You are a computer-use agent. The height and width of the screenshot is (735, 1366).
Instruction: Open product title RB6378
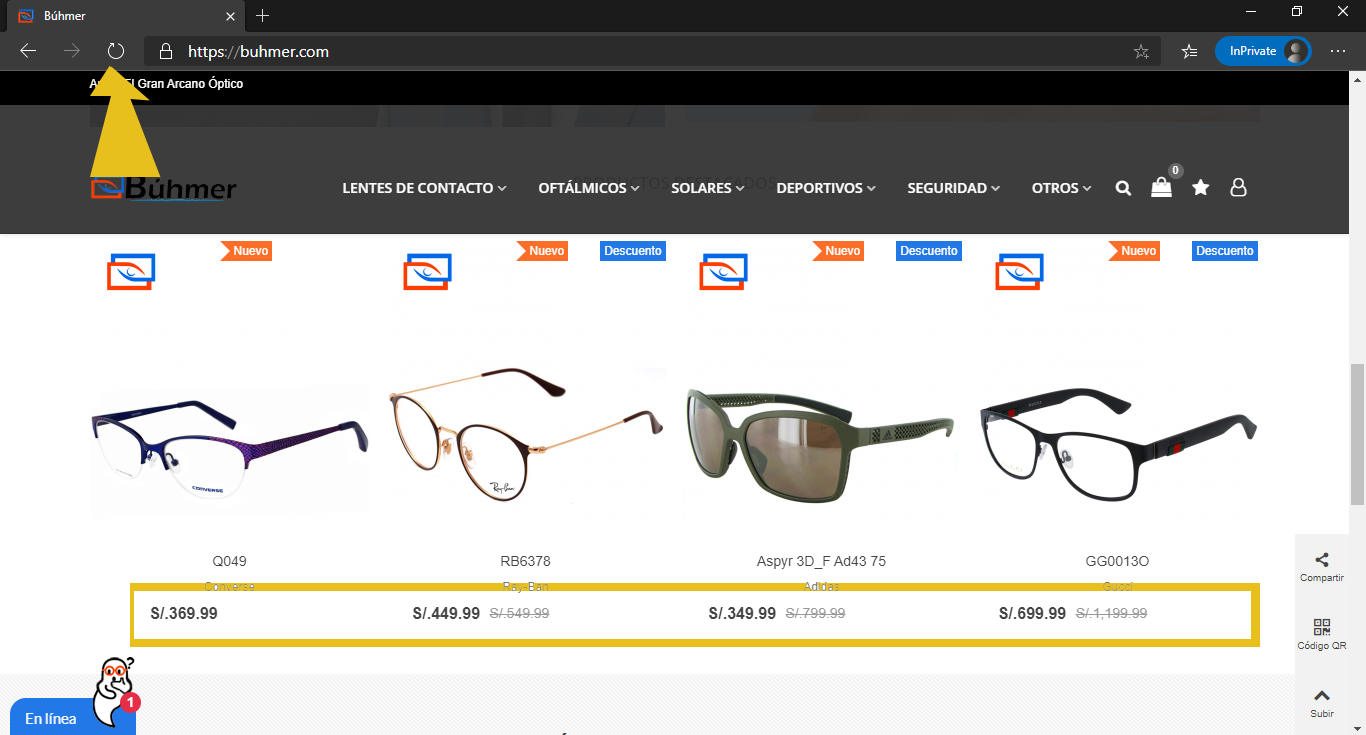click(526, 561)
